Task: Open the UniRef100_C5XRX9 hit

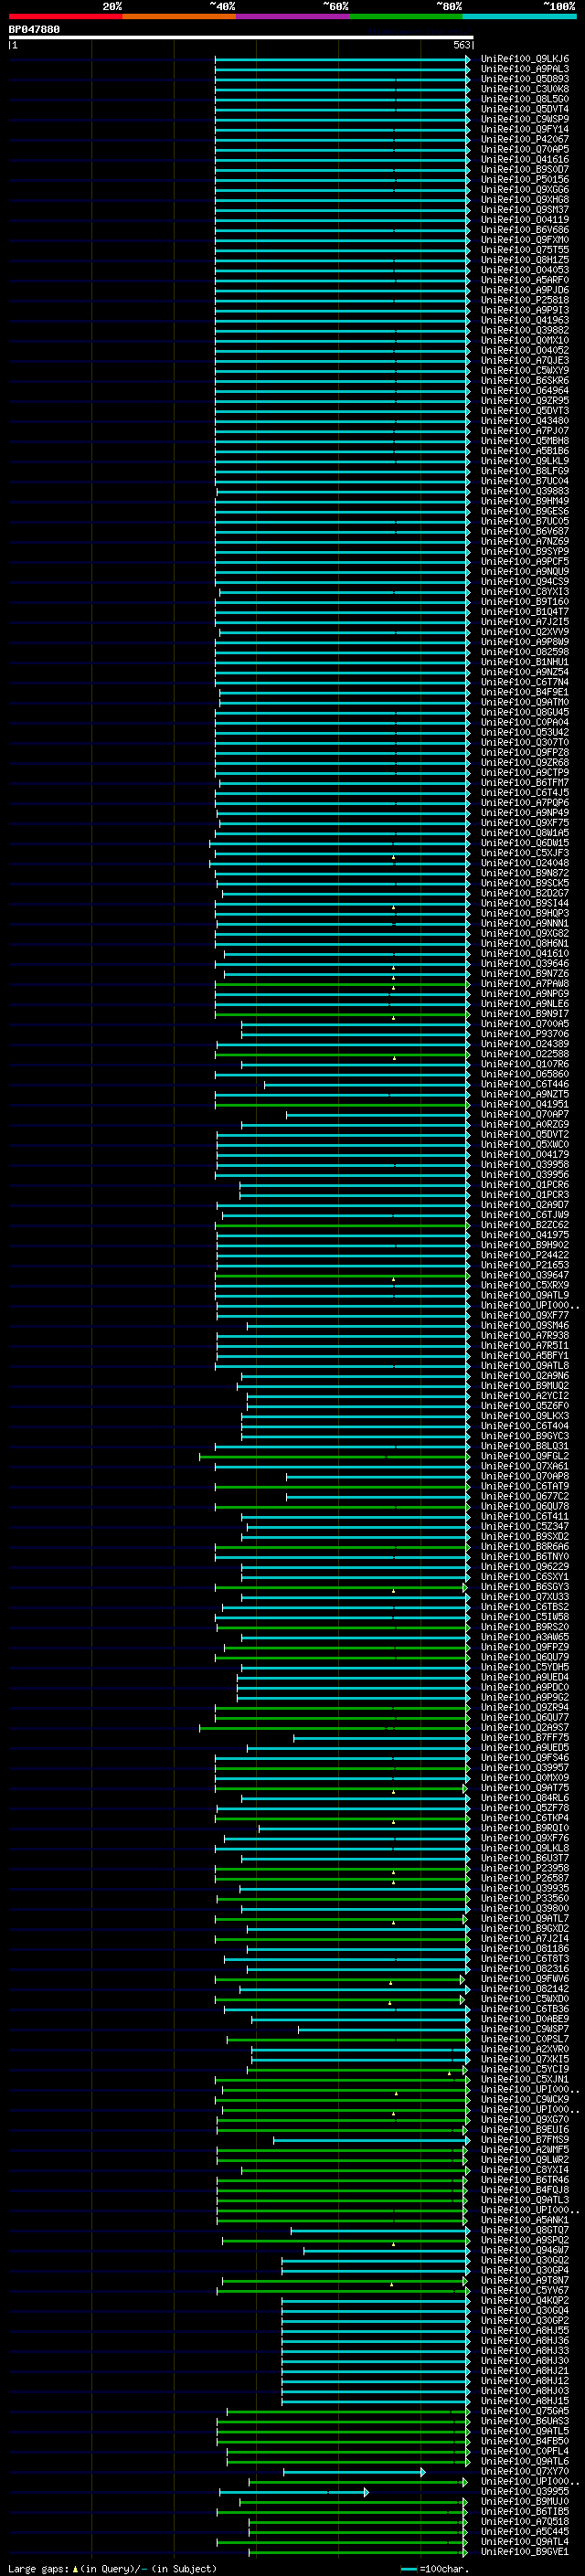Action: (525, 1285)
